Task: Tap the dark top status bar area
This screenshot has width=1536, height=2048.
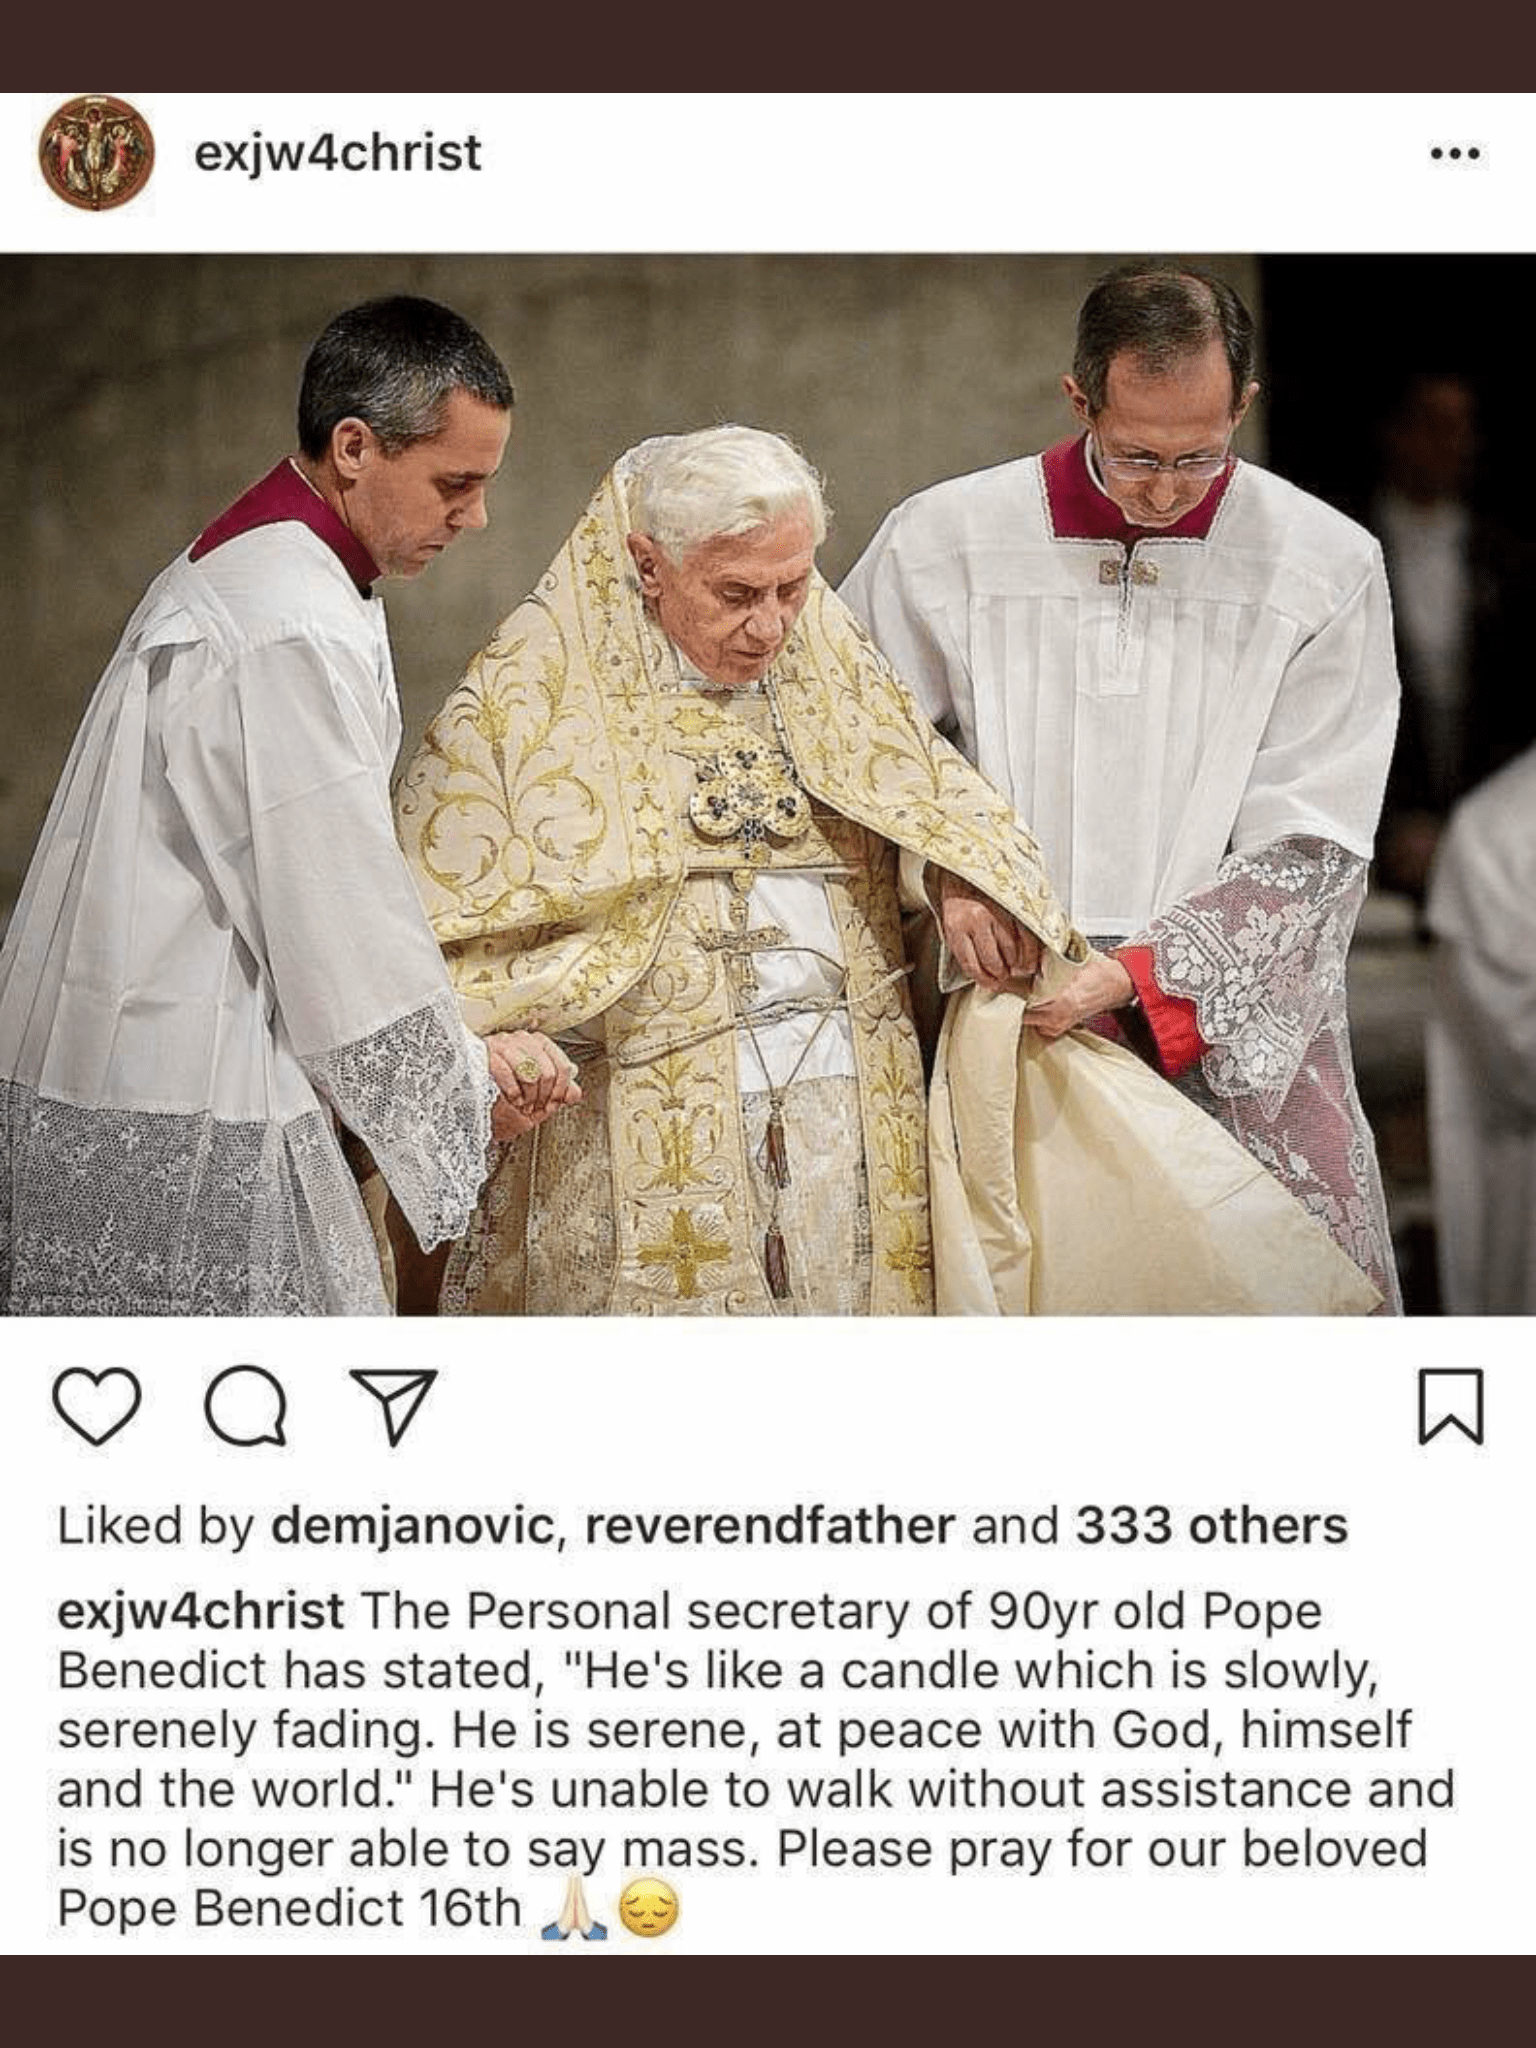Action: tap(768, 46)
